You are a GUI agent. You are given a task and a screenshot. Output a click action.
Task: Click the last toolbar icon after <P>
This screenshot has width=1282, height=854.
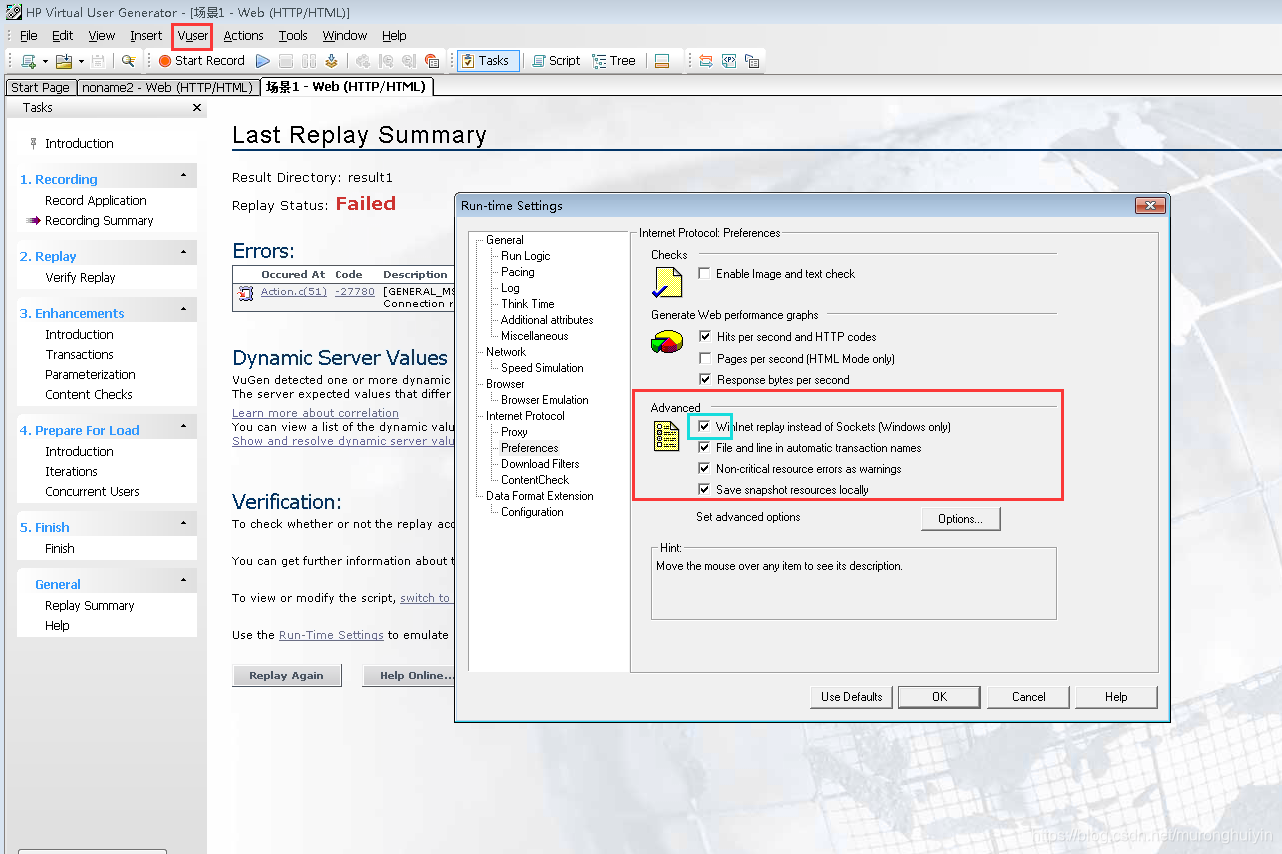point(752,61)
